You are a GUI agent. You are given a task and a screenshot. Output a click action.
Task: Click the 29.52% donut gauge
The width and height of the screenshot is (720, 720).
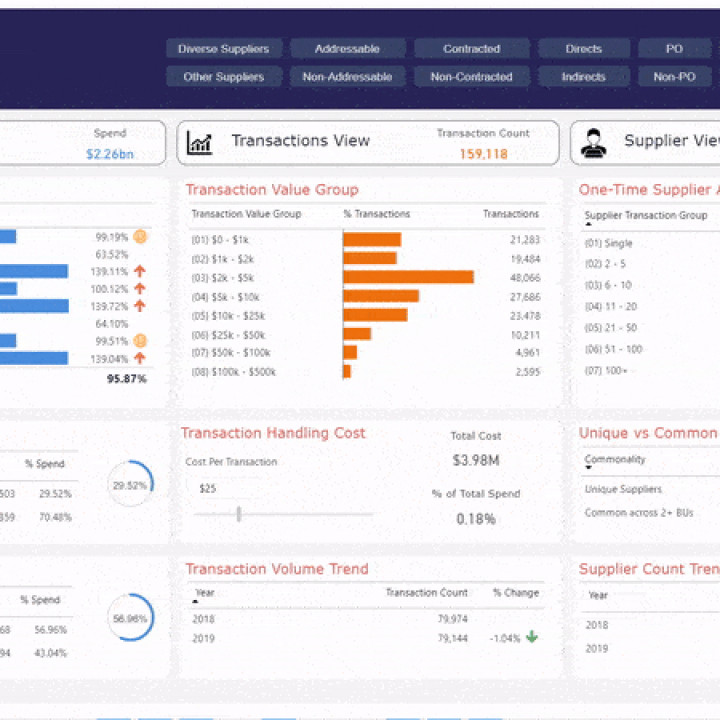tap(130, 485)
